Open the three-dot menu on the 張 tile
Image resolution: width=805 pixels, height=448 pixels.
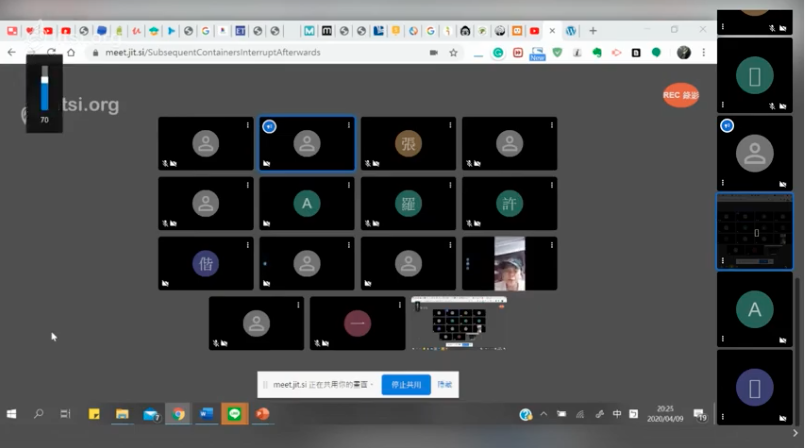tap(450, 125)
